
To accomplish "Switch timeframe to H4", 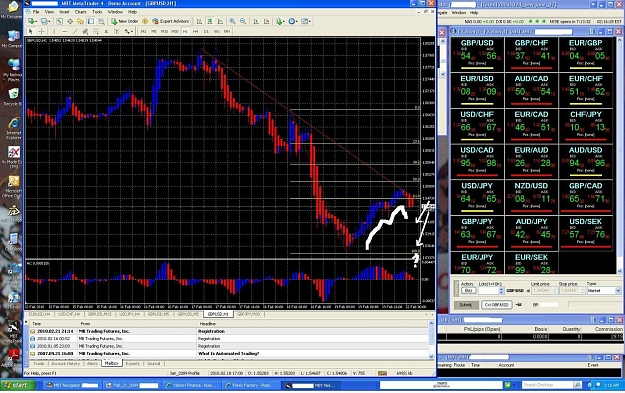I will click(195, 31).
